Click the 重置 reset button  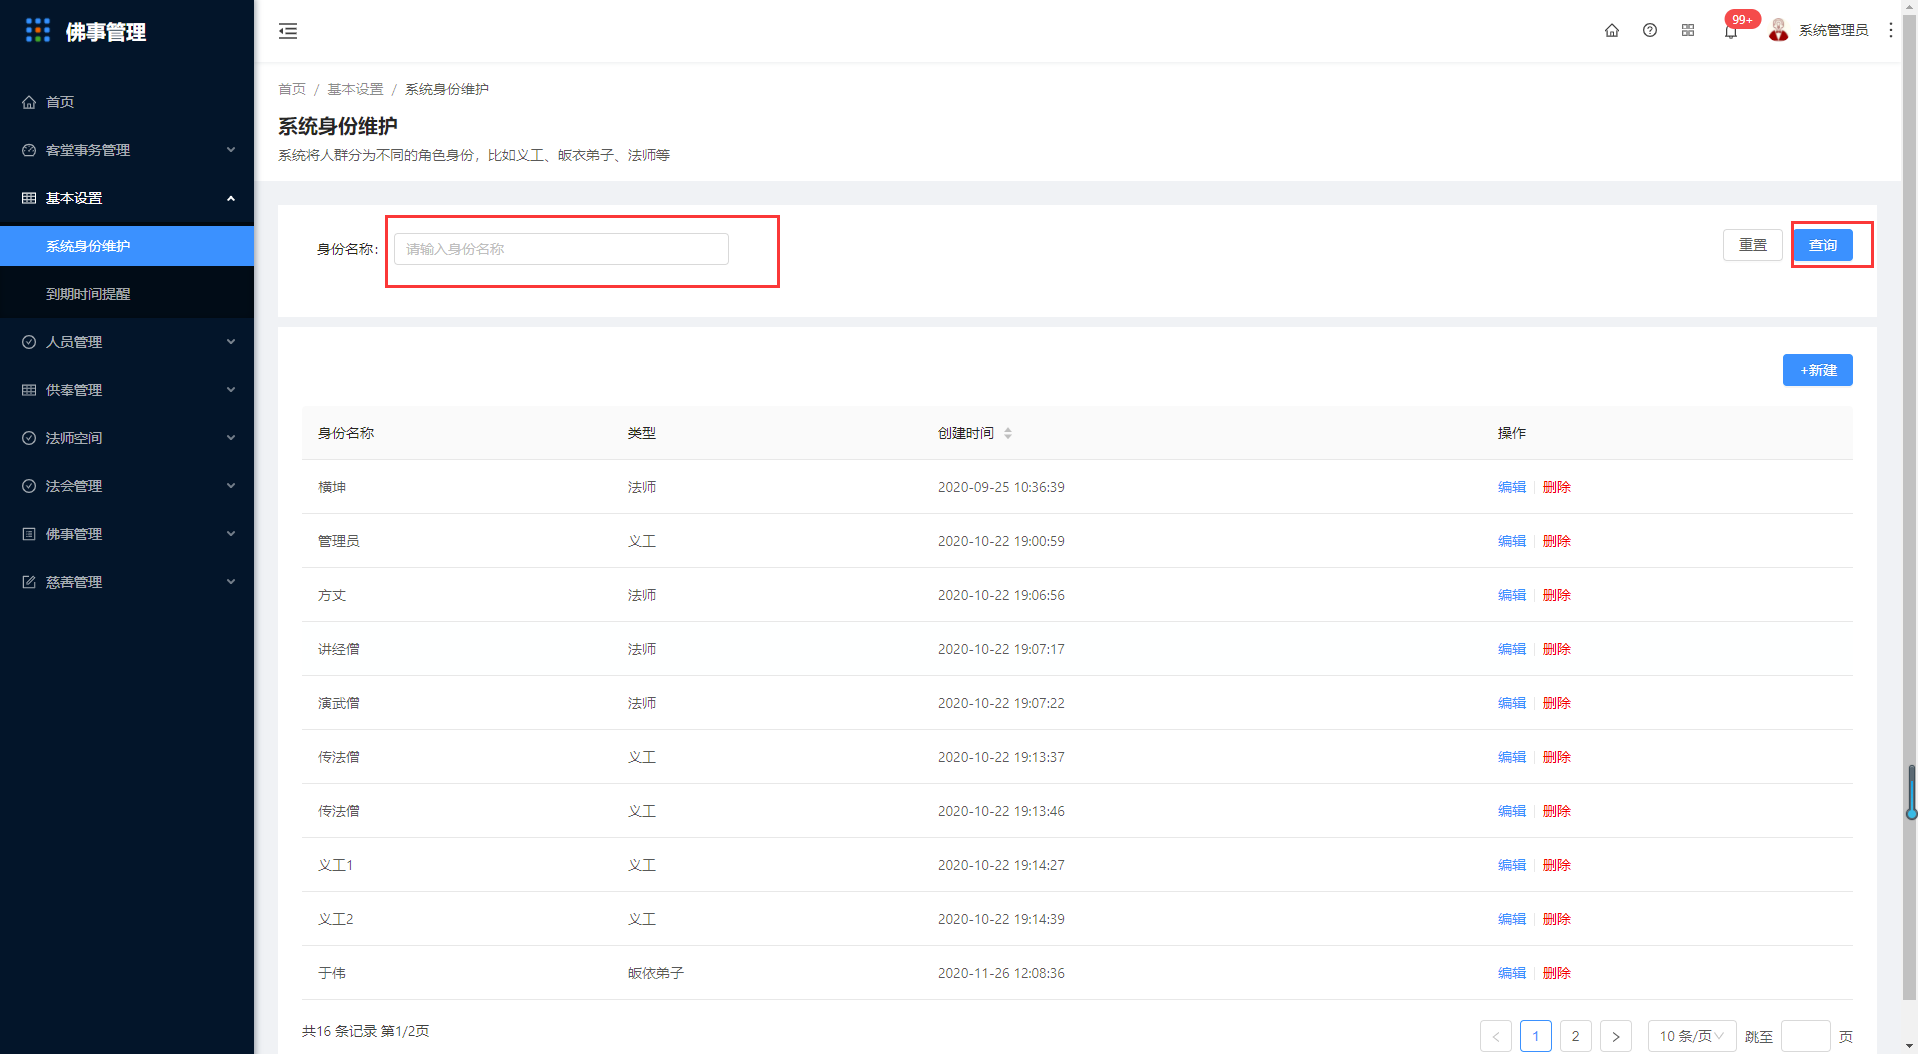pos(1753,245)
